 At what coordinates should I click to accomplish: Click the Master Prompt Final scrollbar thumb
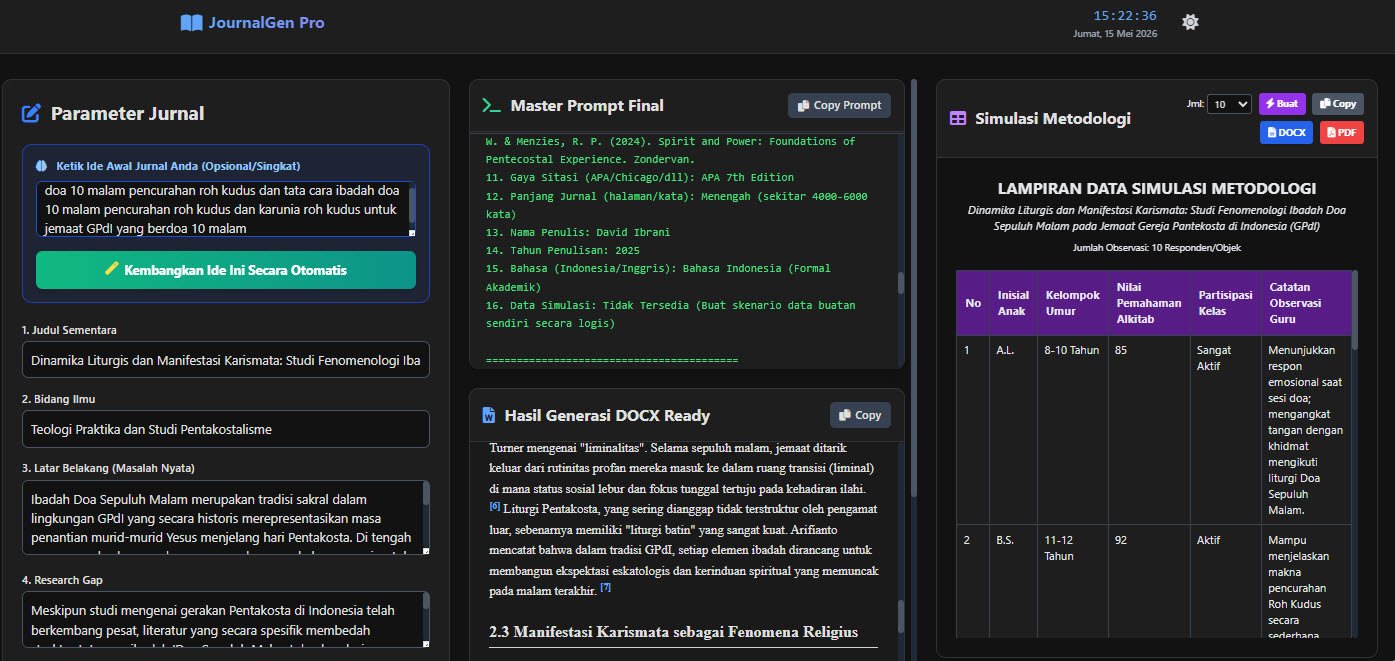point(901,282)
